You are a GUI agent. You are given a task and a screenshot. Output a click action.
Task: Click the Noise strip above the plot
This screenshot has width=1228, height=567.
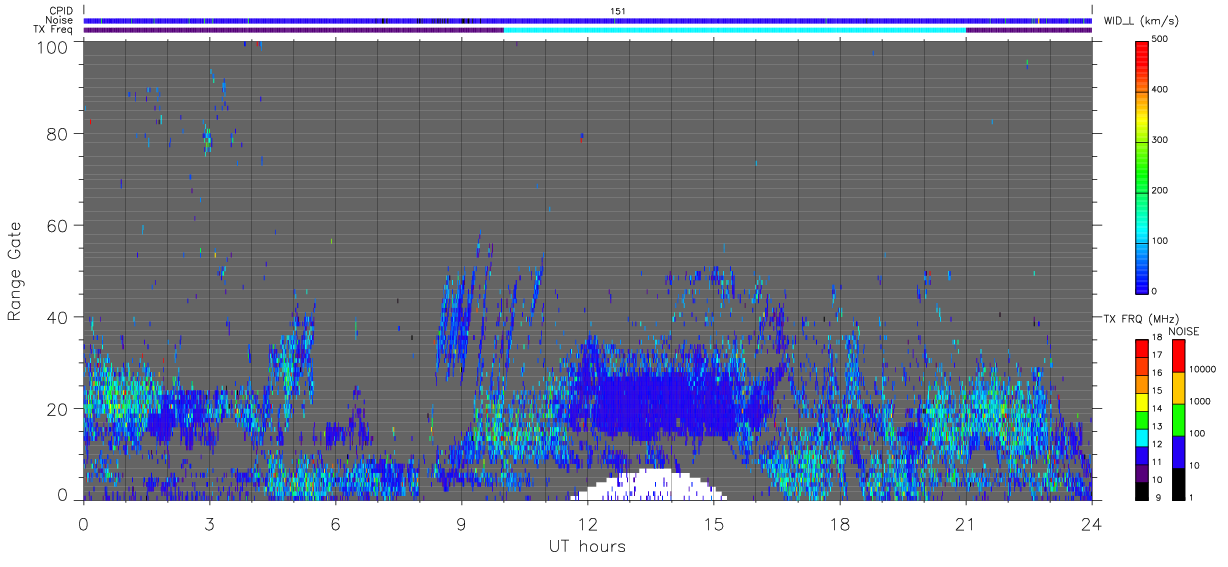tap(588, 20)
